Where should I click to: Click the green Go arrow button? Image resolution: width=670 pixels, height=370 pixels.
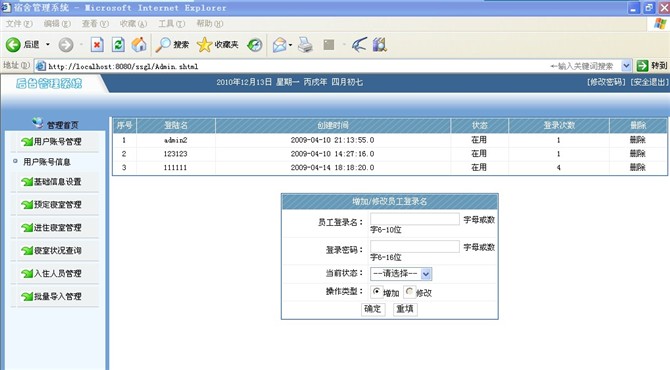[x=642, y=65]
